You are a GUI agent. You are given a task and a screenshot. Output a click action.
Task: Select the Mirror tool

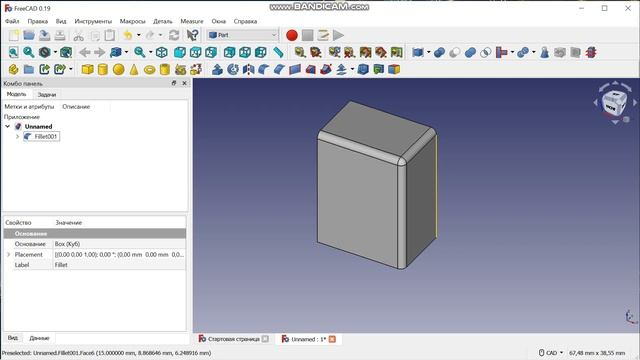(x=248, y=69)
